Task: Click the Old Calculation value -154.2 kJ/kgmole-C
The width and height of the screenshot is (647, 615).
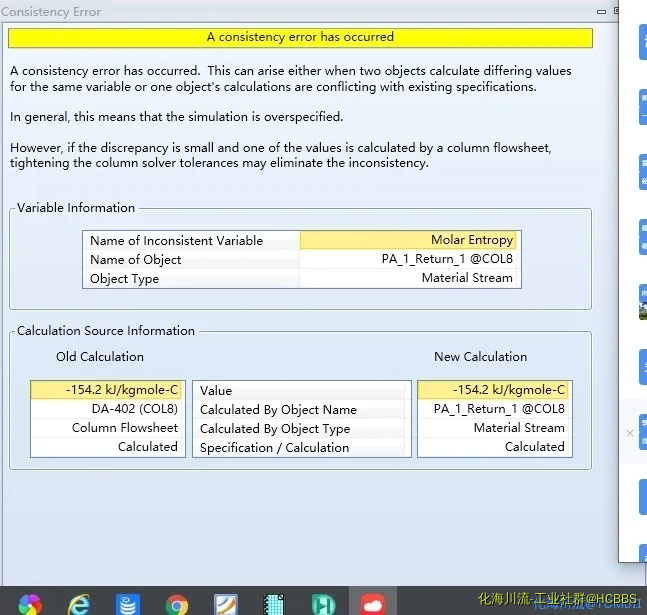Action: click(107, 390)
